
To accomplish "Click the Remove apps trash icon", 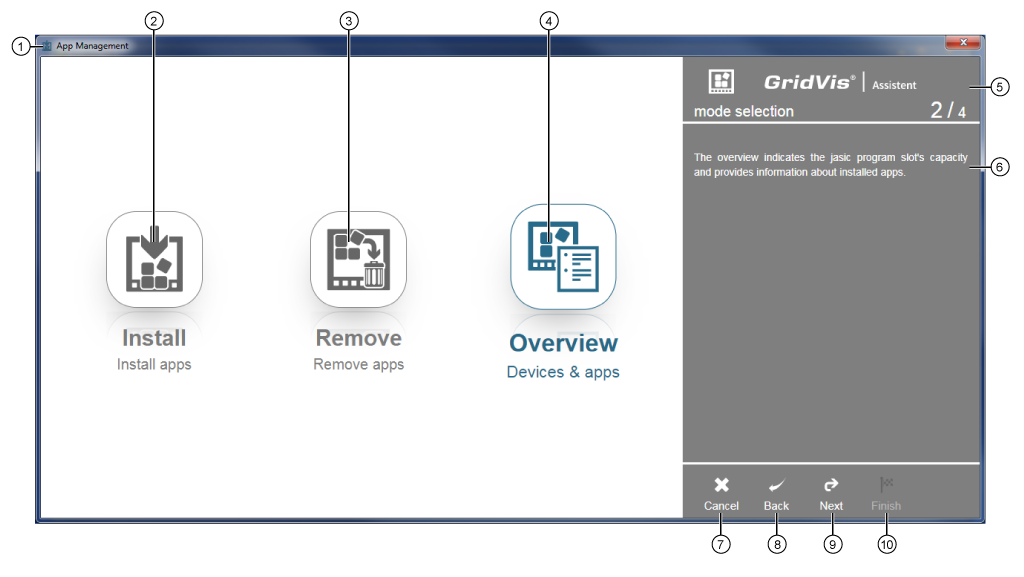I will [x=358, y=259].
